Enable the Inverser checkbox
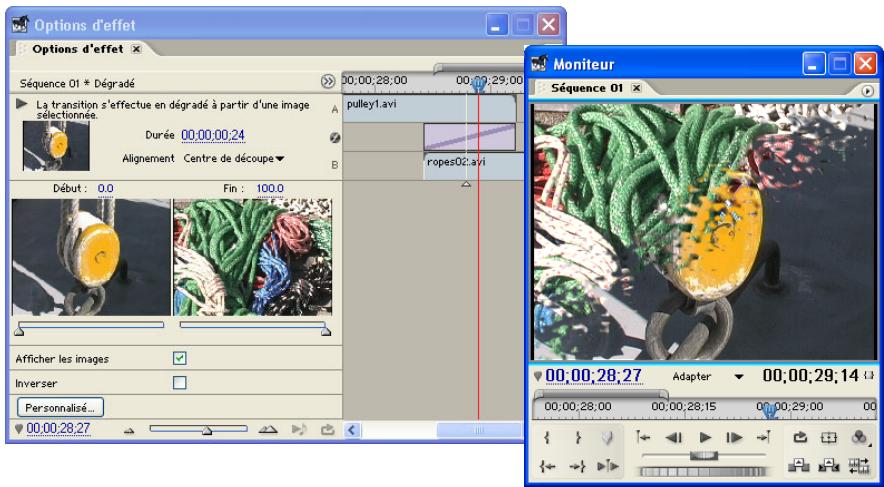Viewport: 884px width, 487px height. pos(180,382)
